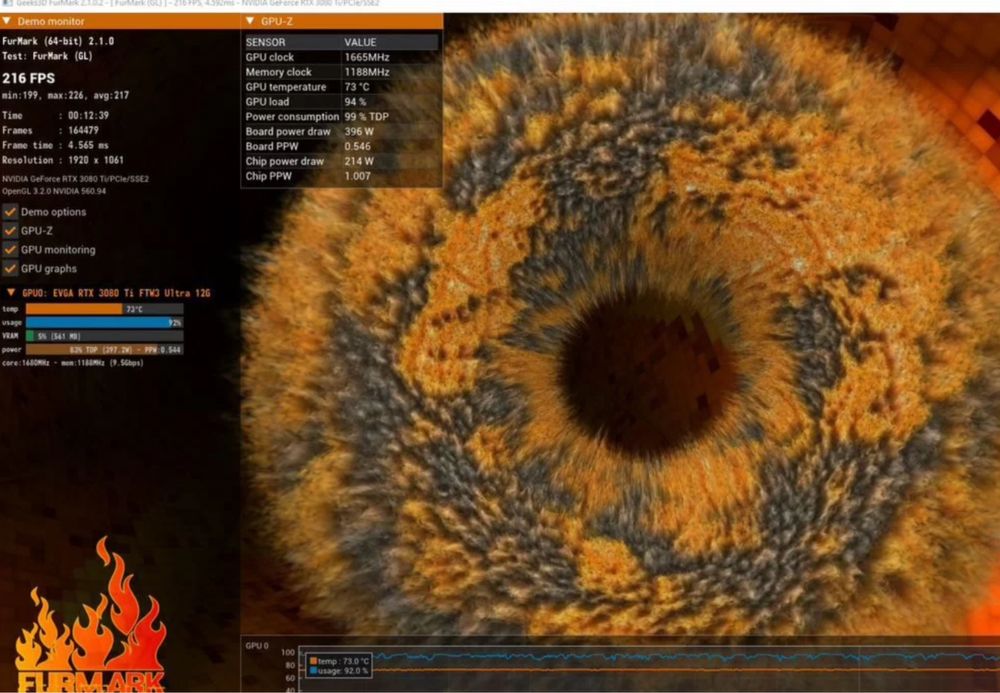Collapse the Demo monitor panel triangle
This screenshot has height=693, width=1000.
(6, 21)
